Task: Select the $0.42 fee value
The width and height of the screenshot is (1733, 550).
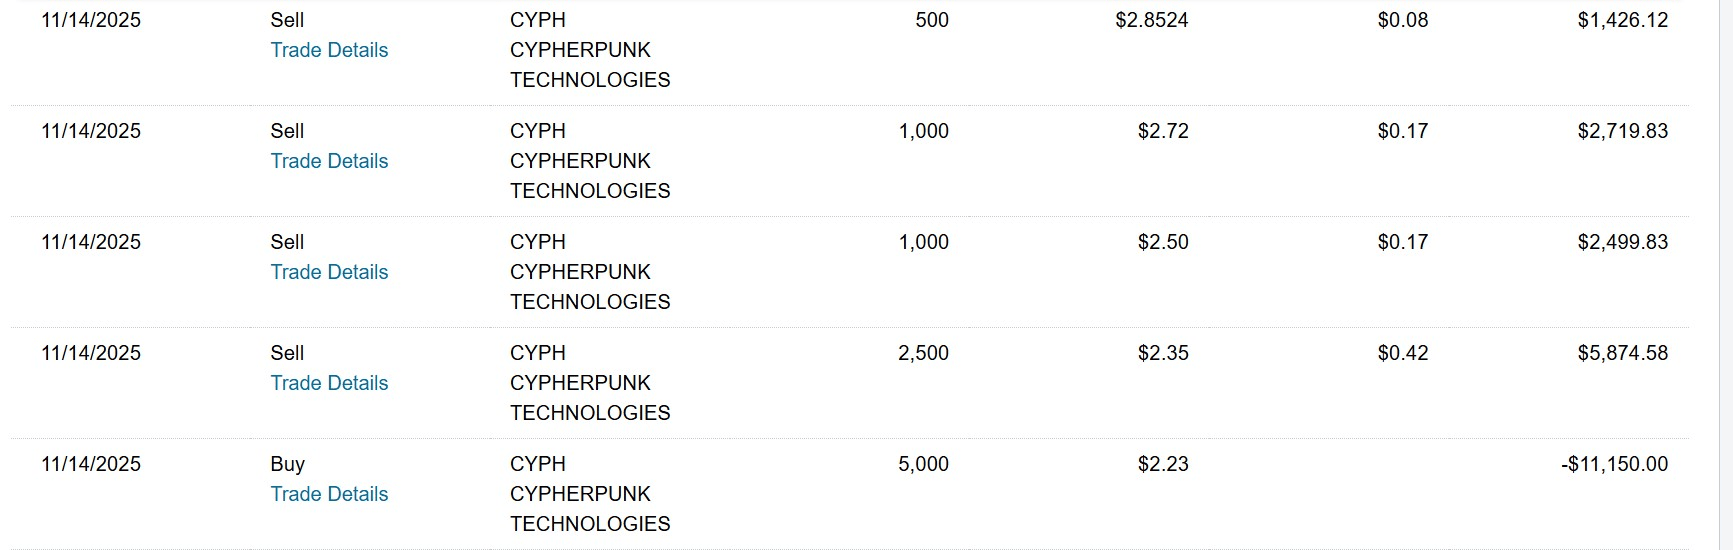Action: click(x=1402, y=353)
